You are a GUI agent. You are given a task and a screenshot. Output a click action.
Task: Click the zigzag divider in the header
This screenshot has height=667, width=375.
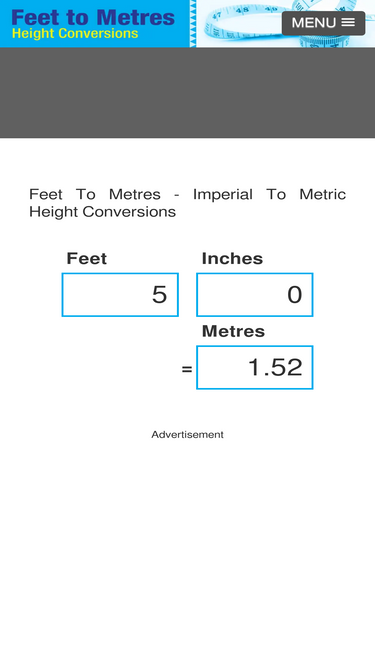pyautogui.click(x=193, y=23)
